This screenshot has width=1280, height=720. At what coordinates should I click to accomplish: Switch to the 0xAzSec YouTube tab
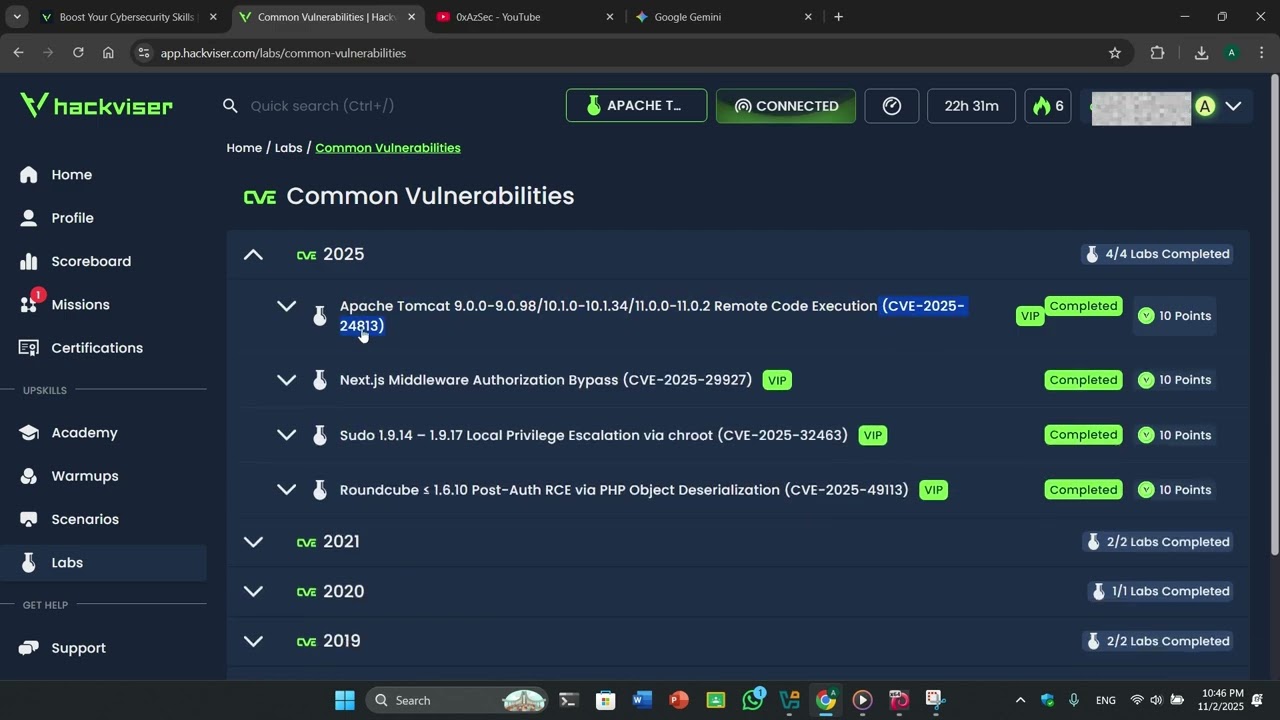[x=526, y=17]
